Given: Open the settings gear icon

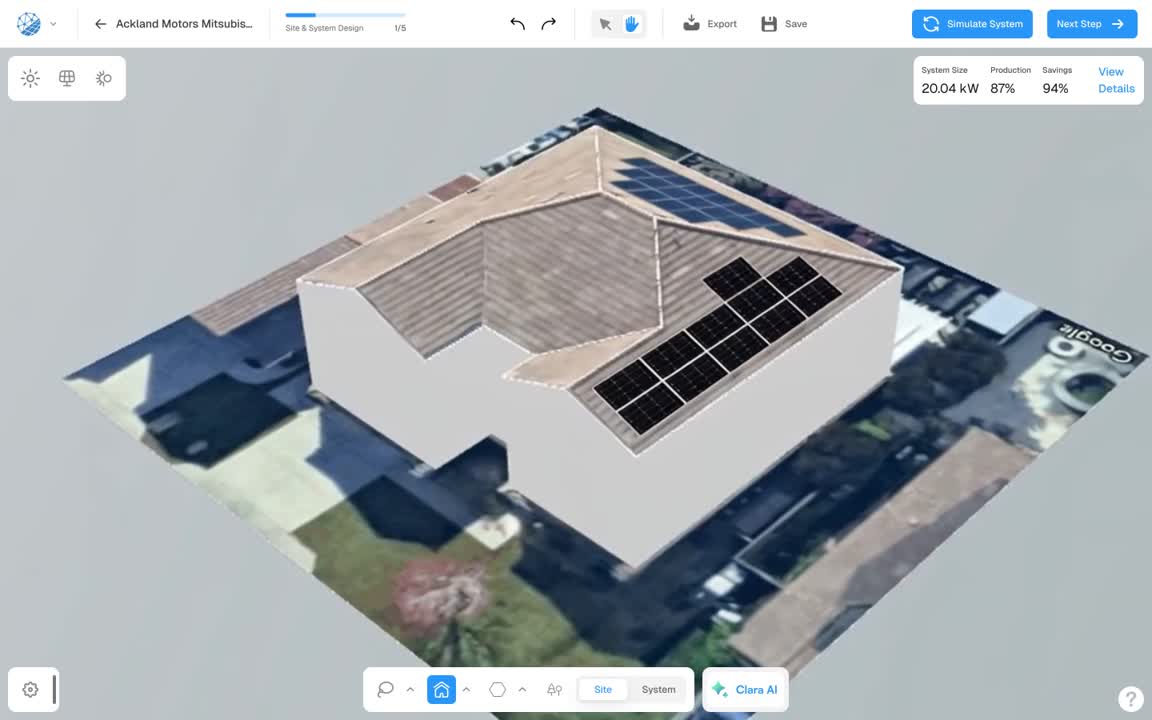Looking at the screenshot, I should point(30,690).
